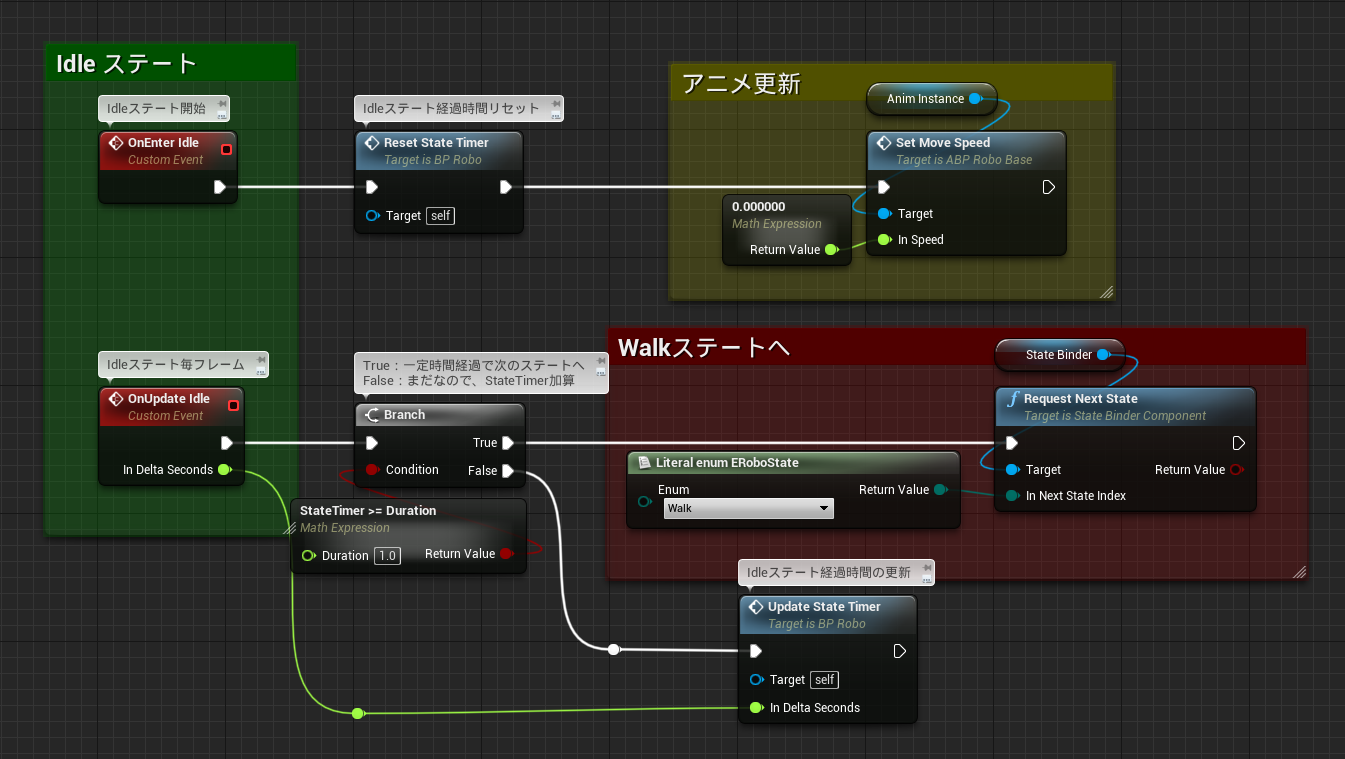Click Set Move Speed execution input pin

click(x=883, y=187)
